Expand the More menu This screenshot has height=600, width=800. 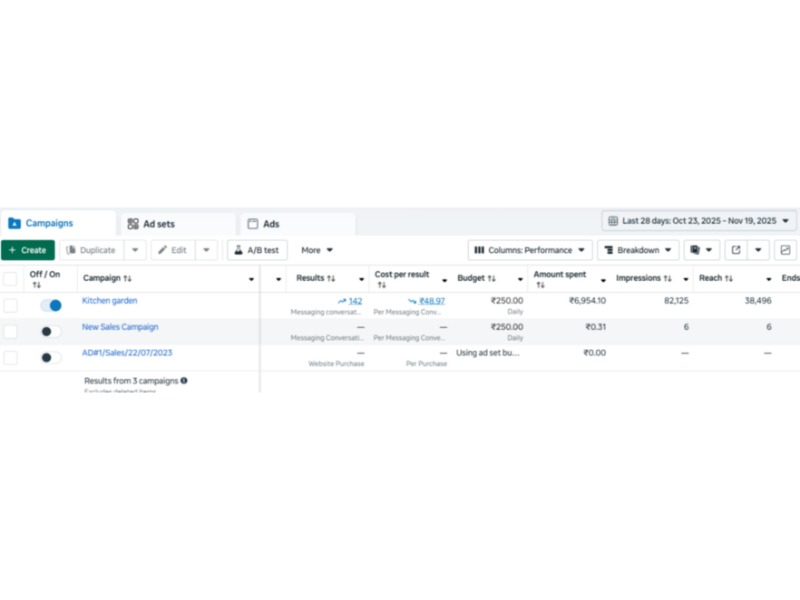coord(317,250)
